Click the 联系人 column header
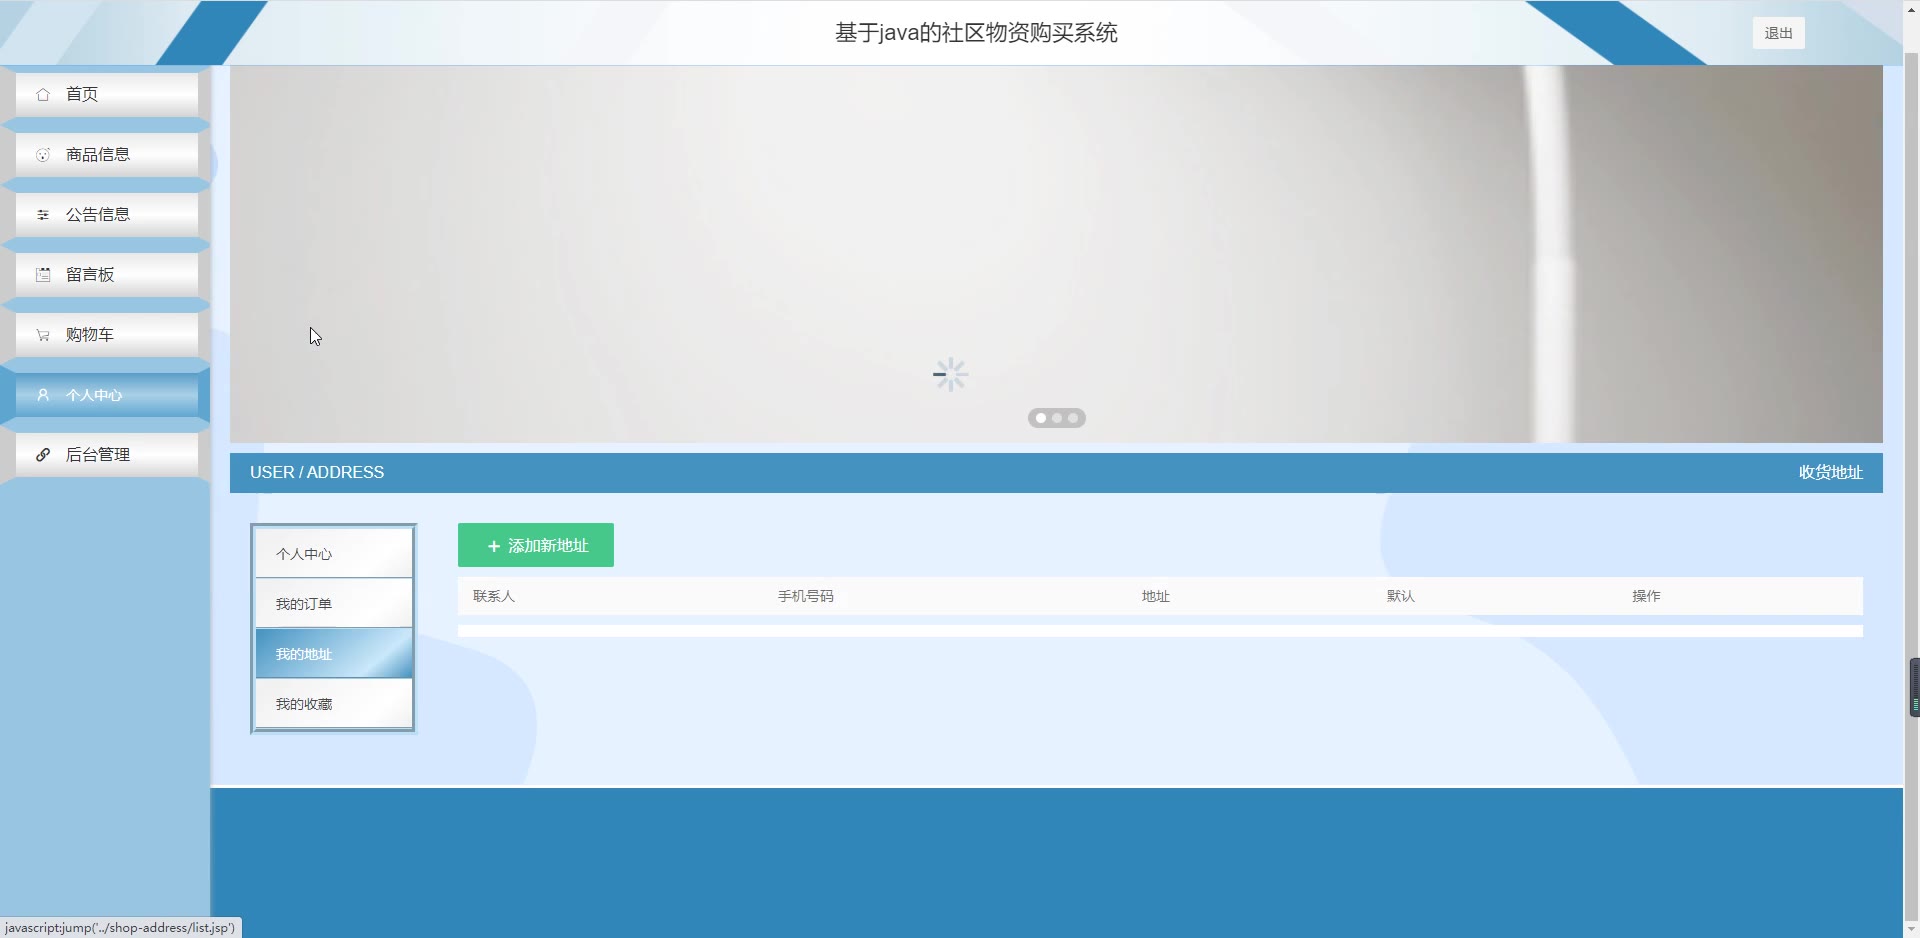Screen dimensions: 1920x938 pos(494,596)
